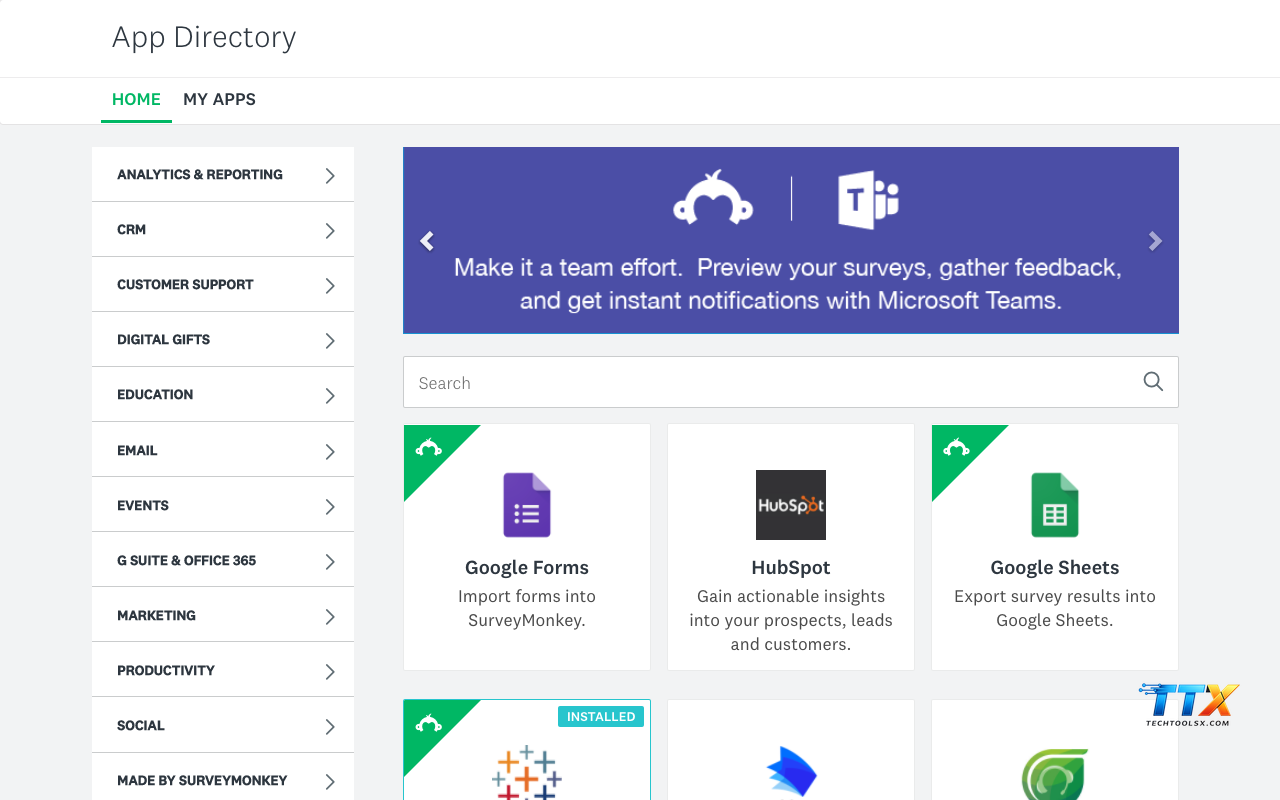Click SurveyMonkey badge on Google Forms card

429,448
